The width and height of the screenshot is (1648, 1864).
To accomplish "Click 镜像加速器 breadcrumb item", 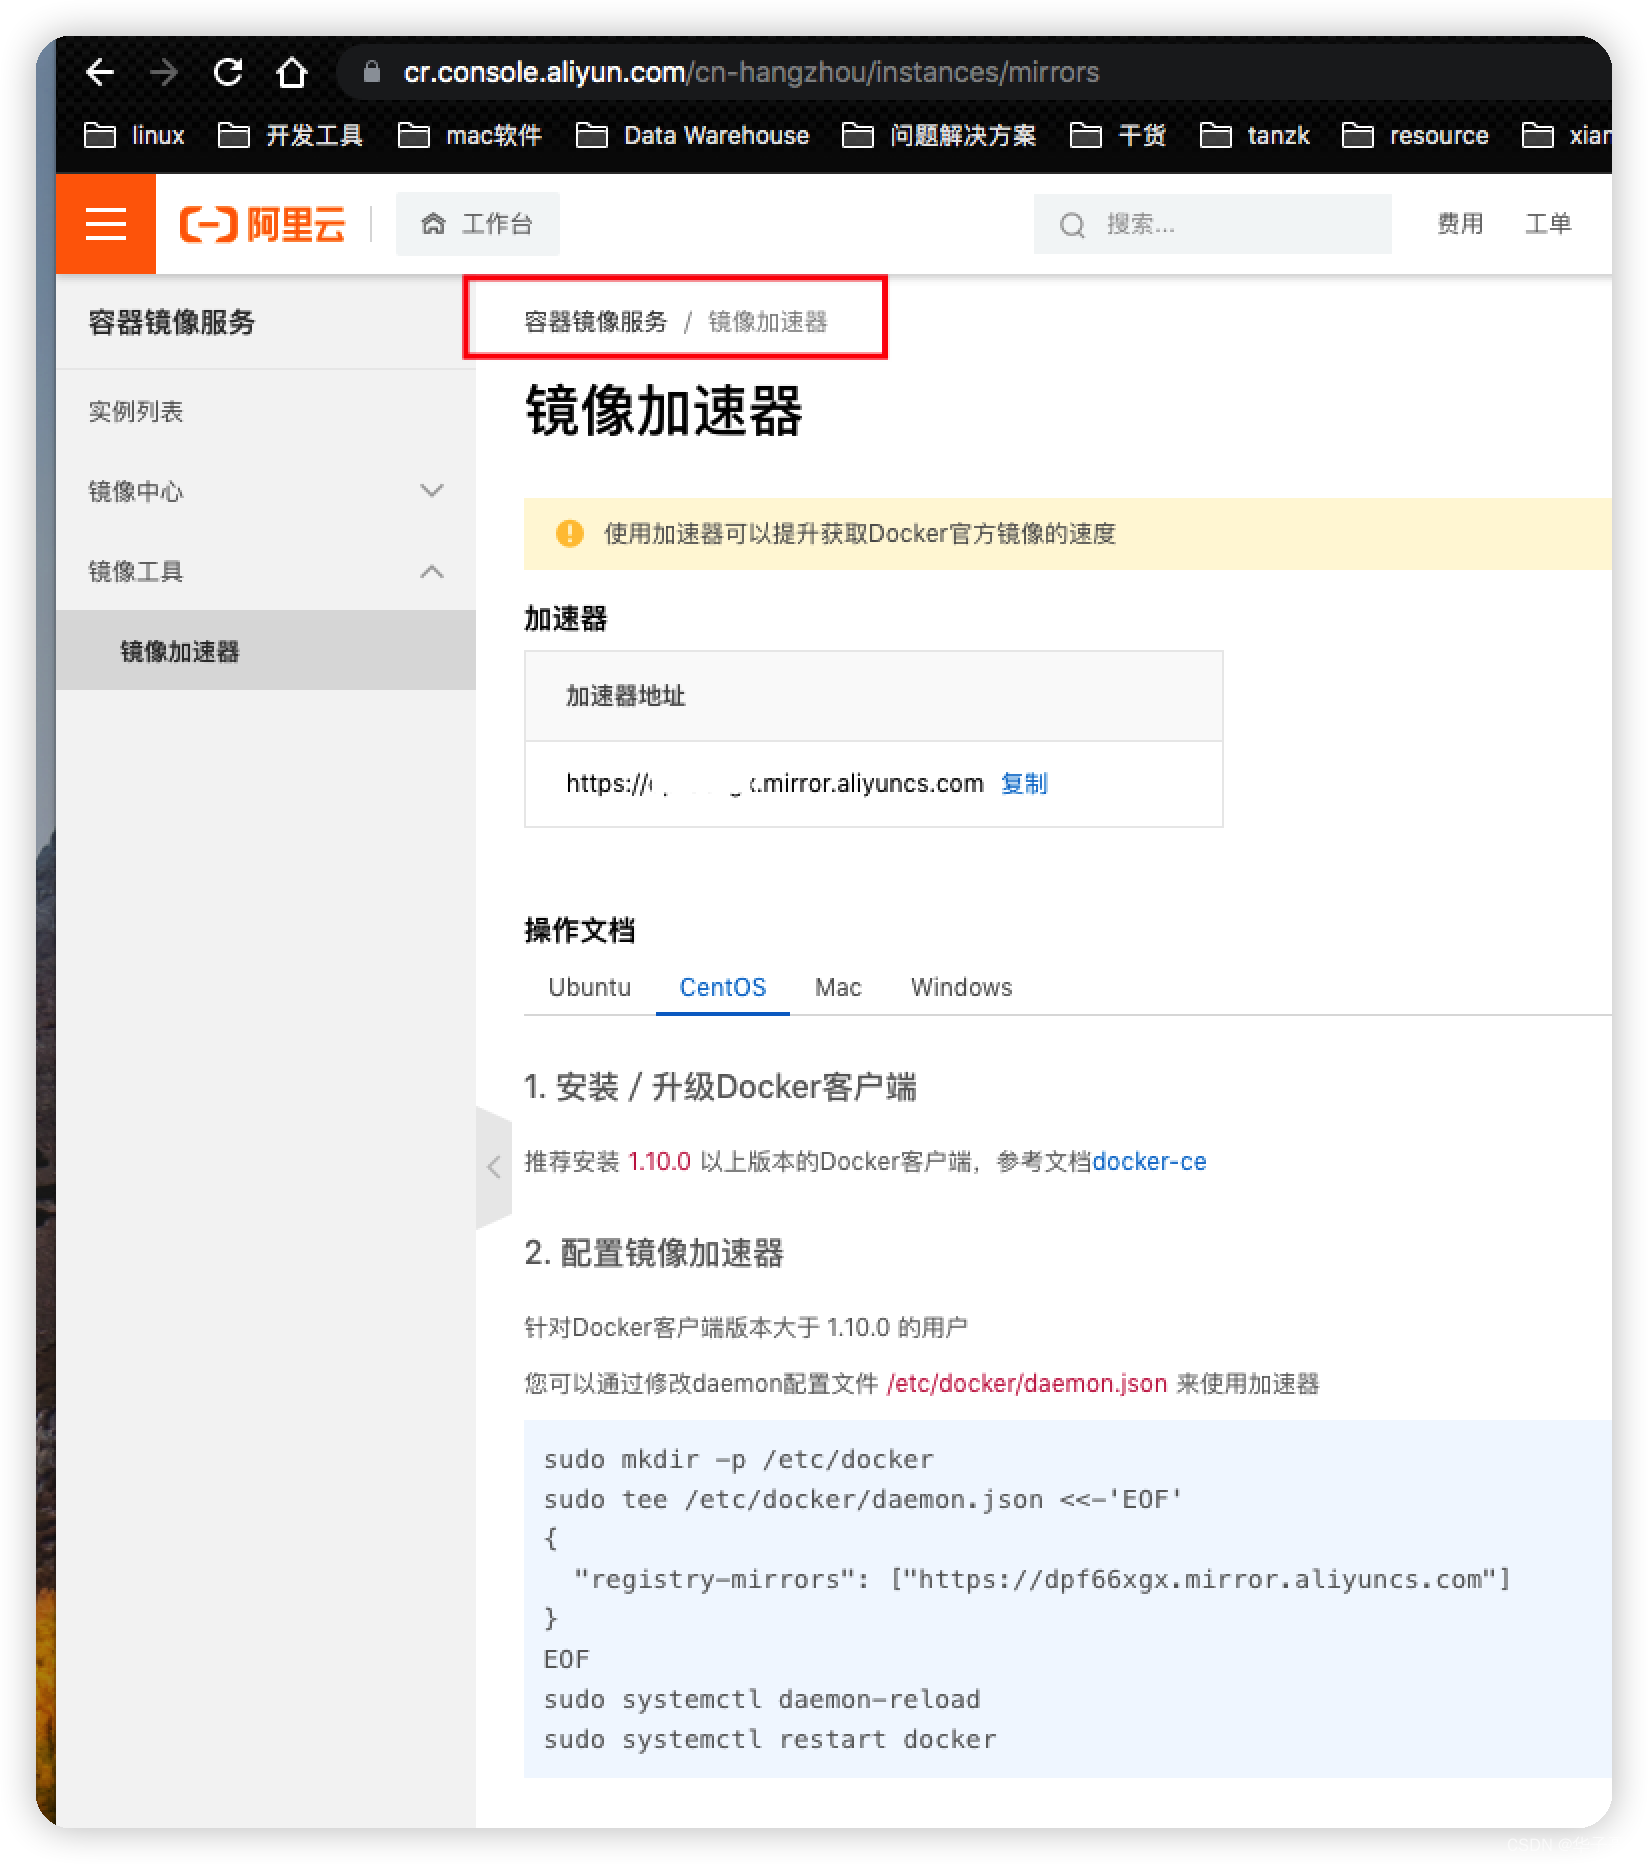I will [x=768, y=322].
